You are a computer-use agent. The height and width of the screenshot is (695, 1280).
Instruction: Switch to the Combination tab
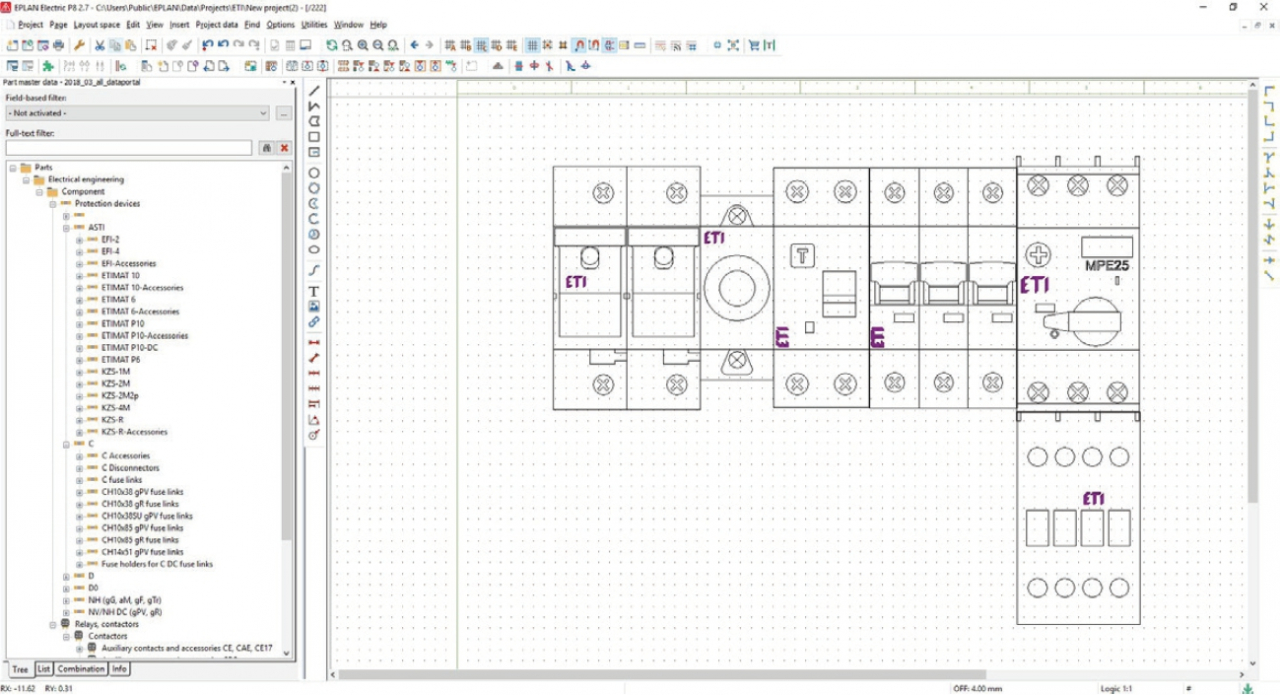coord(81,669)
